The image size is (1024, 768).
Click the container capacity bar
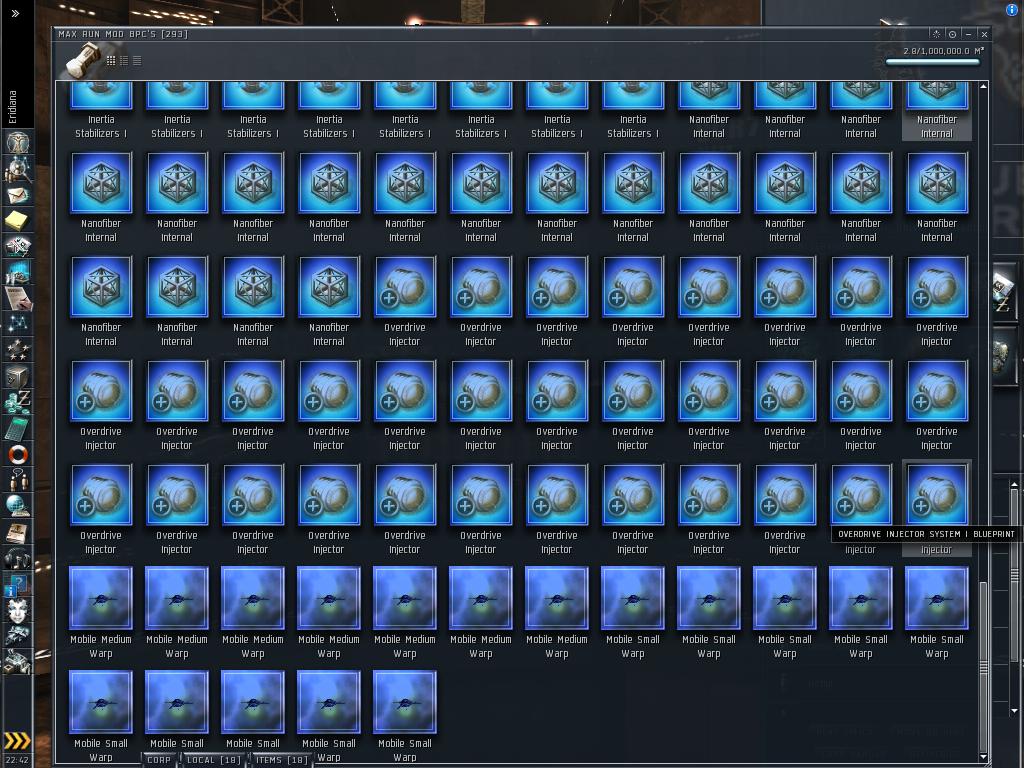click(x=933, y=63)
